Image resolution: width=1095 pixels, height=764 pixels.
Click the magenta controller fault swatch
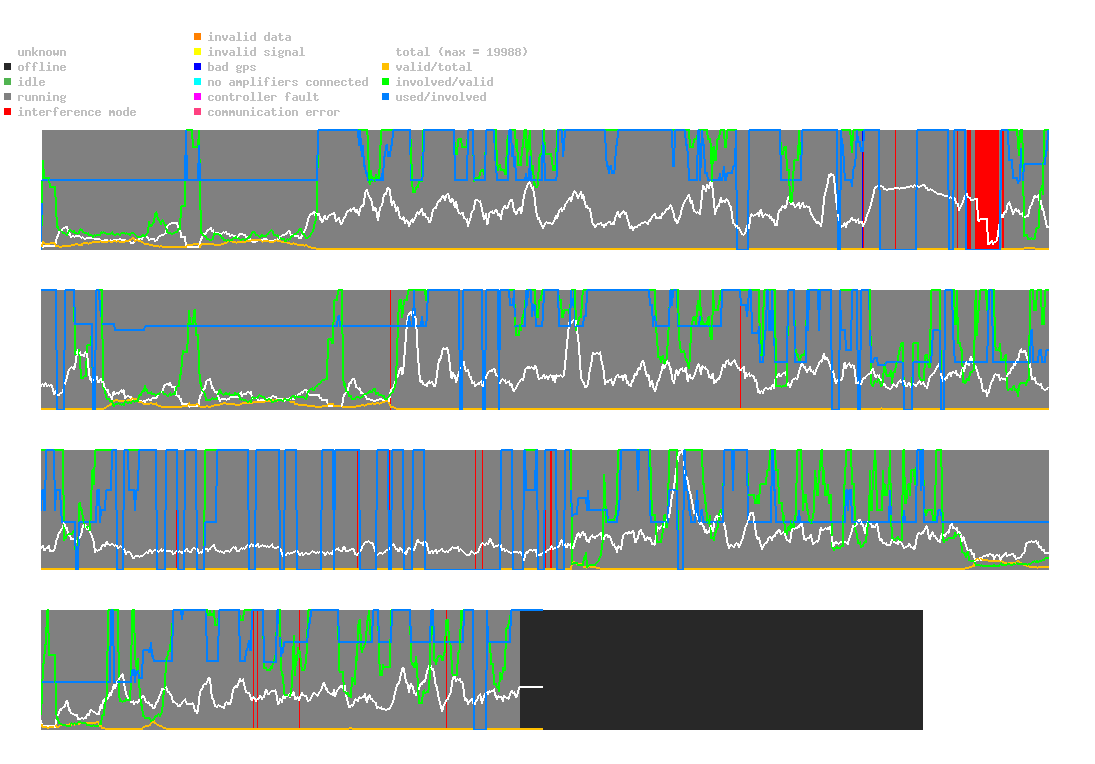198,97
